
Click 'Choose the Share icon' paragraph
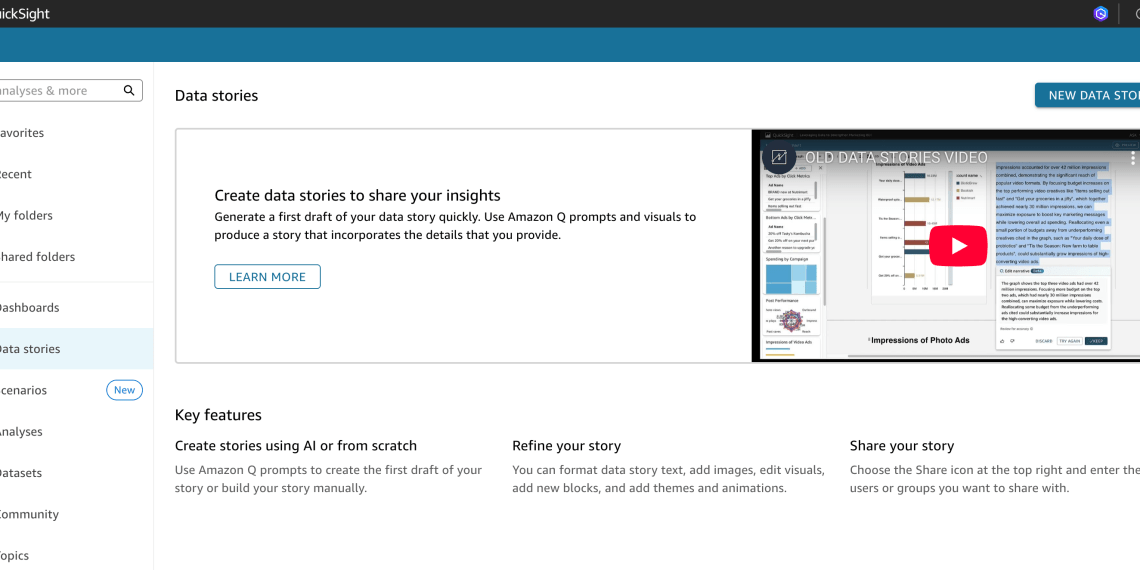pos(995,479)
